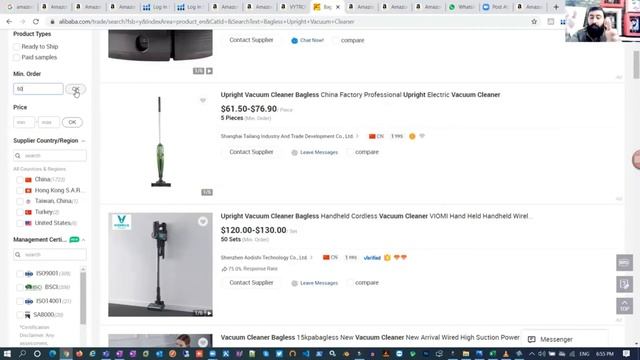640x360 pixels.
Task: Open Shanghai Tailang Industry supplier link
Action: point(287,136)
